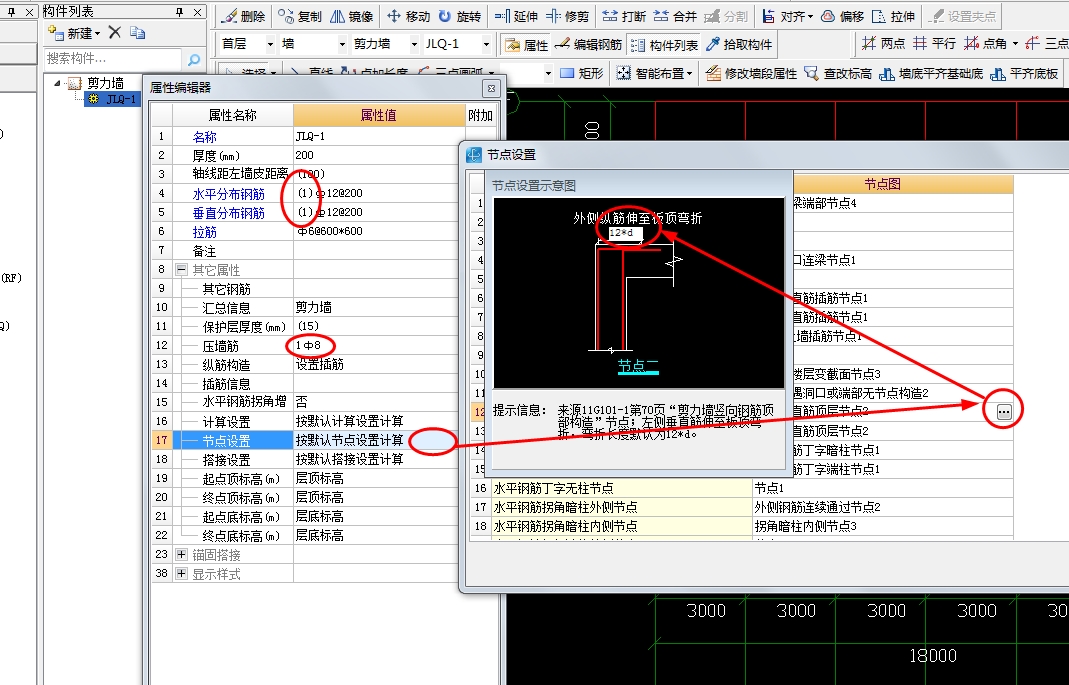Expand the 锚固搭接 property group
The width and height of the screenshot is (1069, 685).
(x=181, y=555)
